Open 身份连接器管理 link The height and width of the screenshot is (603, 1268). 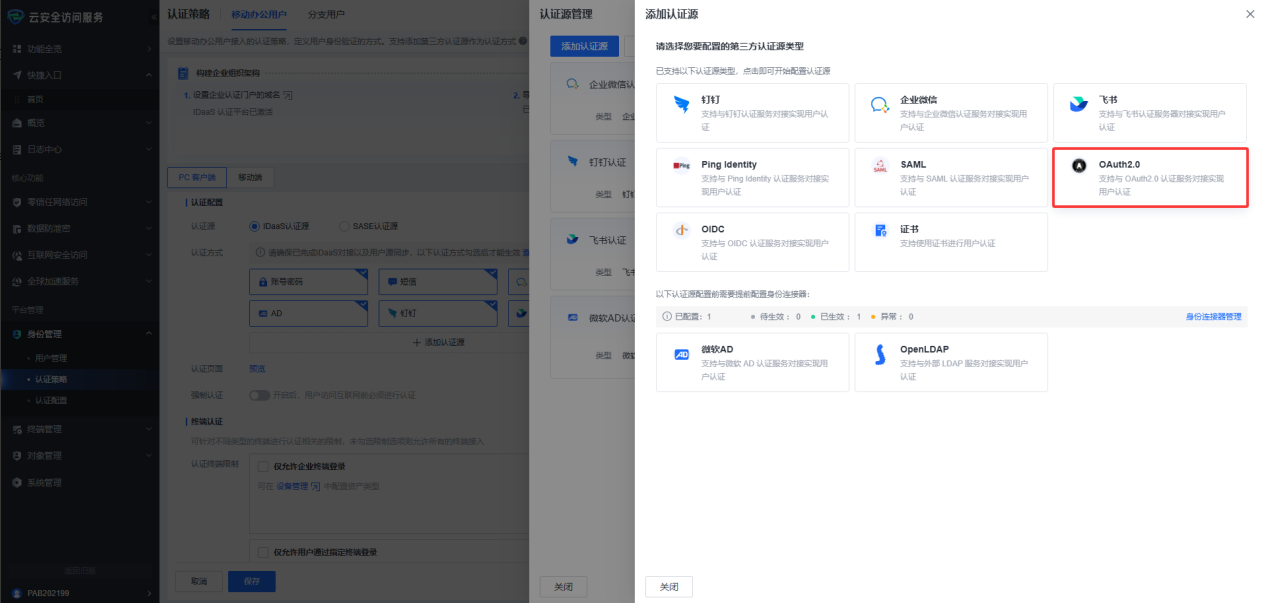click(1213, 317)
